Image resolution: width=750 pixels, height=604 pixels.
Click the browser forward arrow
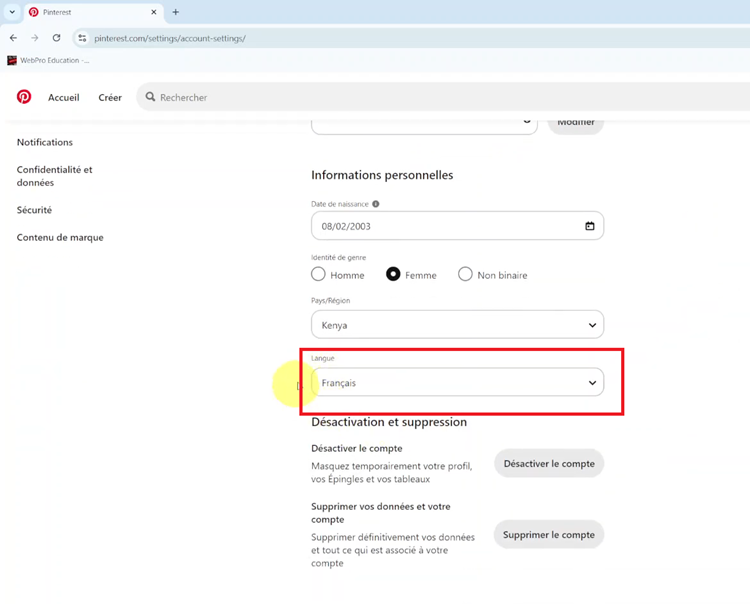(x=34, y=38)
